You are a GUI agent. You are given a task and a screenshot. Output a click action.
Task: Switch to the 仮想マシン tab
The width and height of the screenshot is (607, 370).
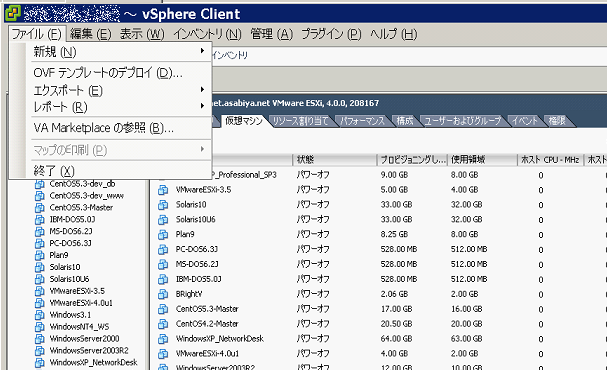click(244, 121)
